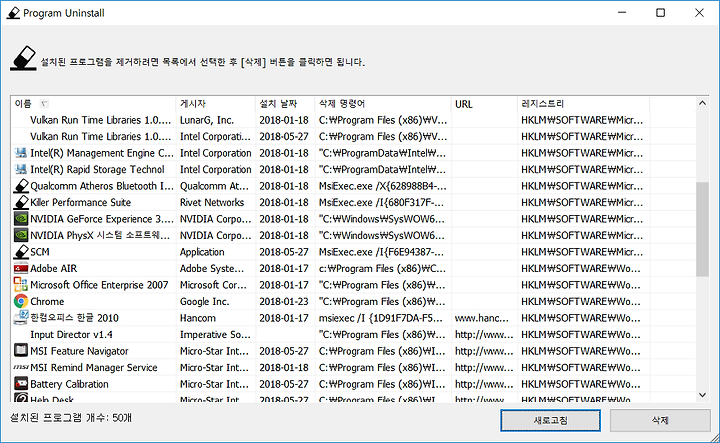The width and height of the screenshot is (720, 443).
Task: Click MsiExec.exe /X{628988B4 uninstall command
Action: click(382, 186)
